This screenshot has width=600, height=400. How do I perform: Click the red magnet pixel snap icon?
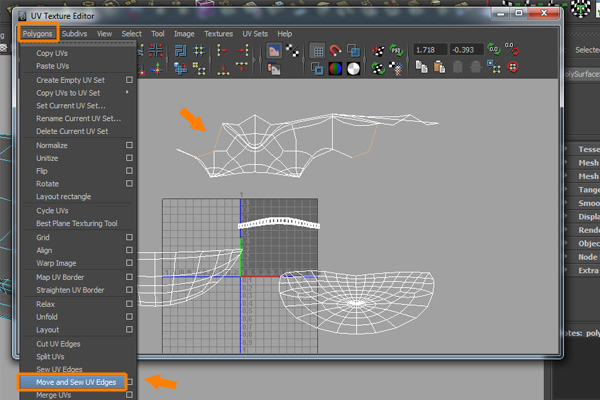335,50
